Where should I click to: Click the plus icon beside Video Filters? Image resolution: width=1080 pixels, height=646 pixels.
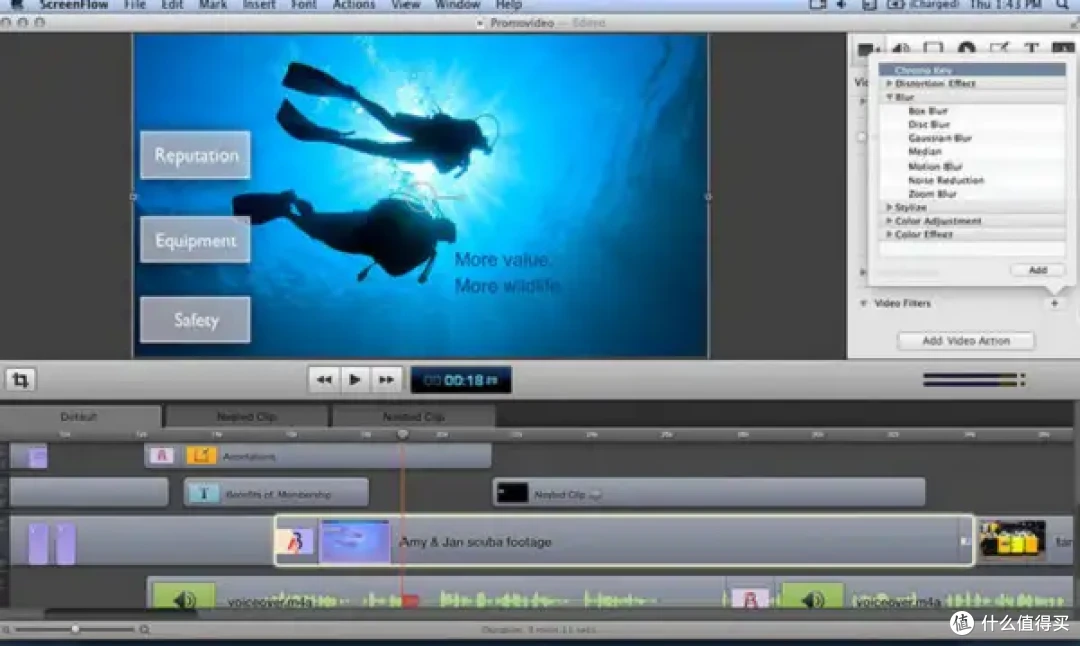click(1054, 303)
